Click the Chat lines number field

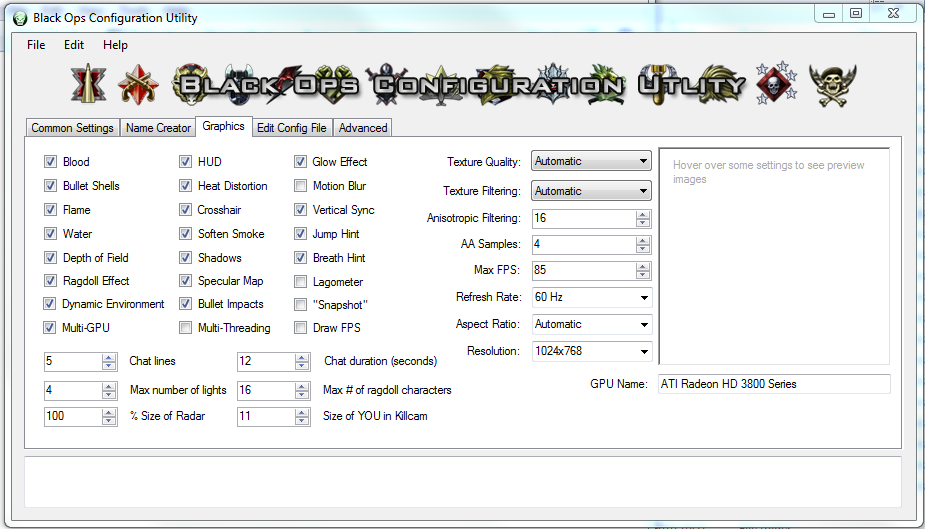[x=73, y=362]
